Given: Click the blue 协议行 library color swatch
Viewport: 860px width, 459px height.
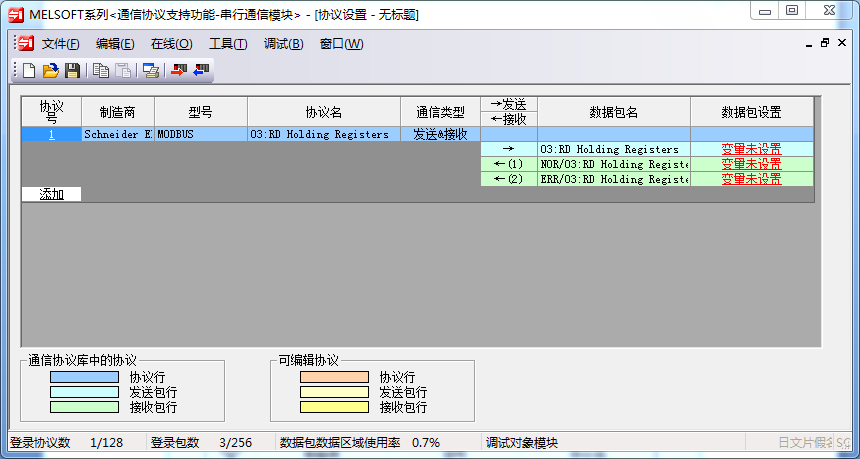Looking at the screenshot, I should pyautogui.click(x=85, y=377).
